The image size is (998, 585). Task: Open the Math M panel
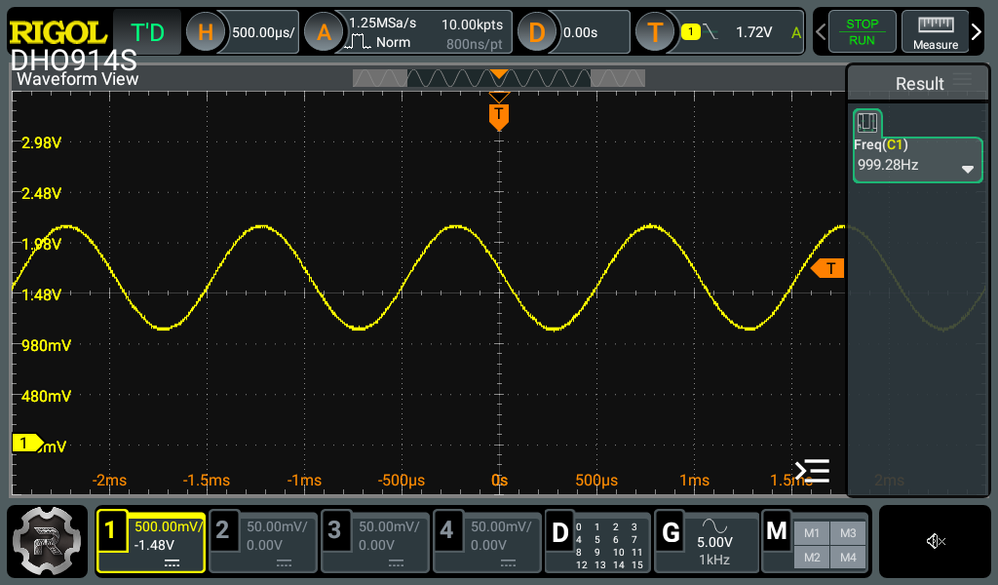(777, 531)
